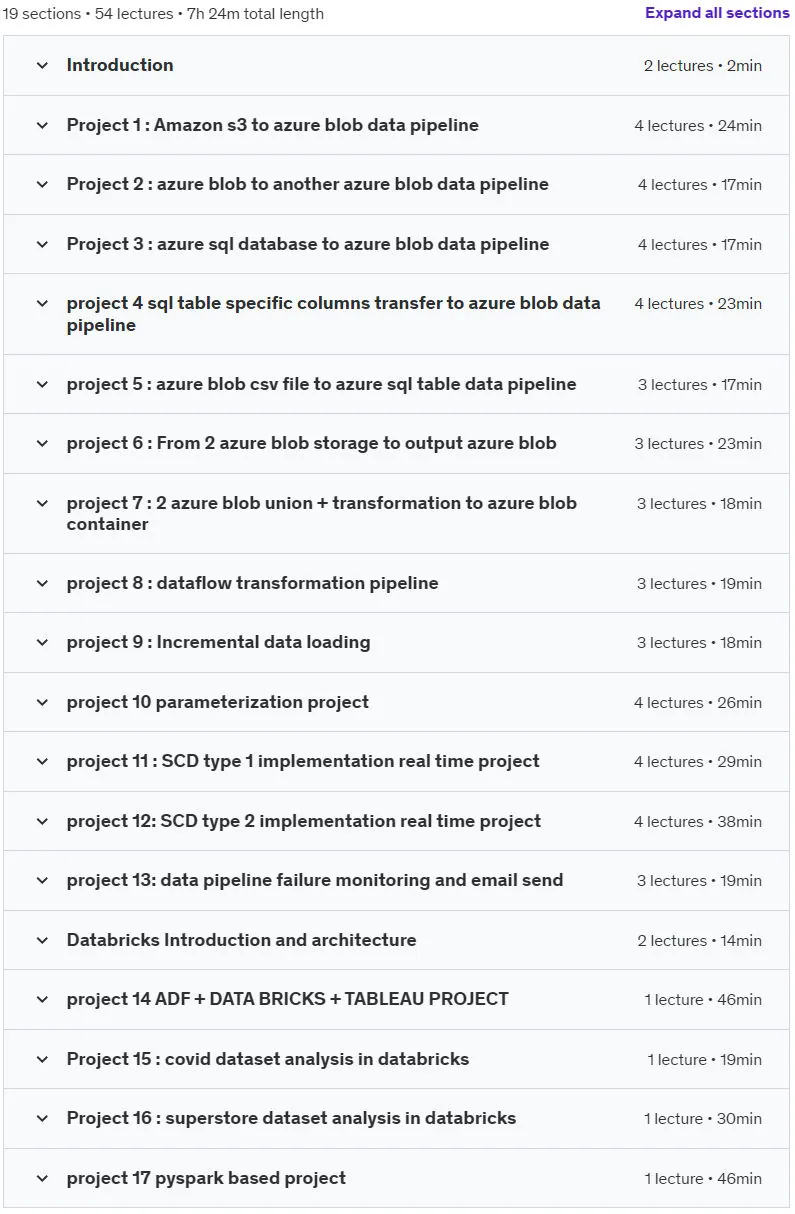Open project 6 From 2 azure blob storage
The height and width of the screenshot is (1214, 795).
312,443
